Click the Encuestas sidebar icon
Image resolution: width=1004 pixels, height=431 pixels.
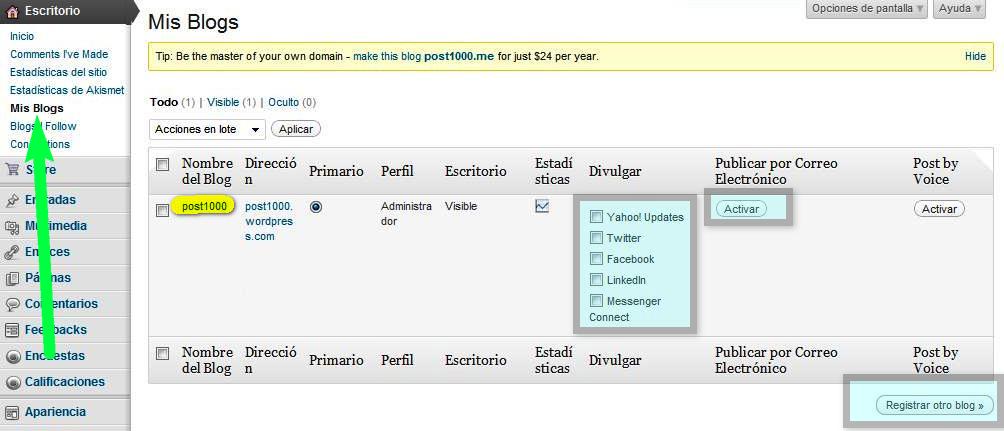click(12, 356)
